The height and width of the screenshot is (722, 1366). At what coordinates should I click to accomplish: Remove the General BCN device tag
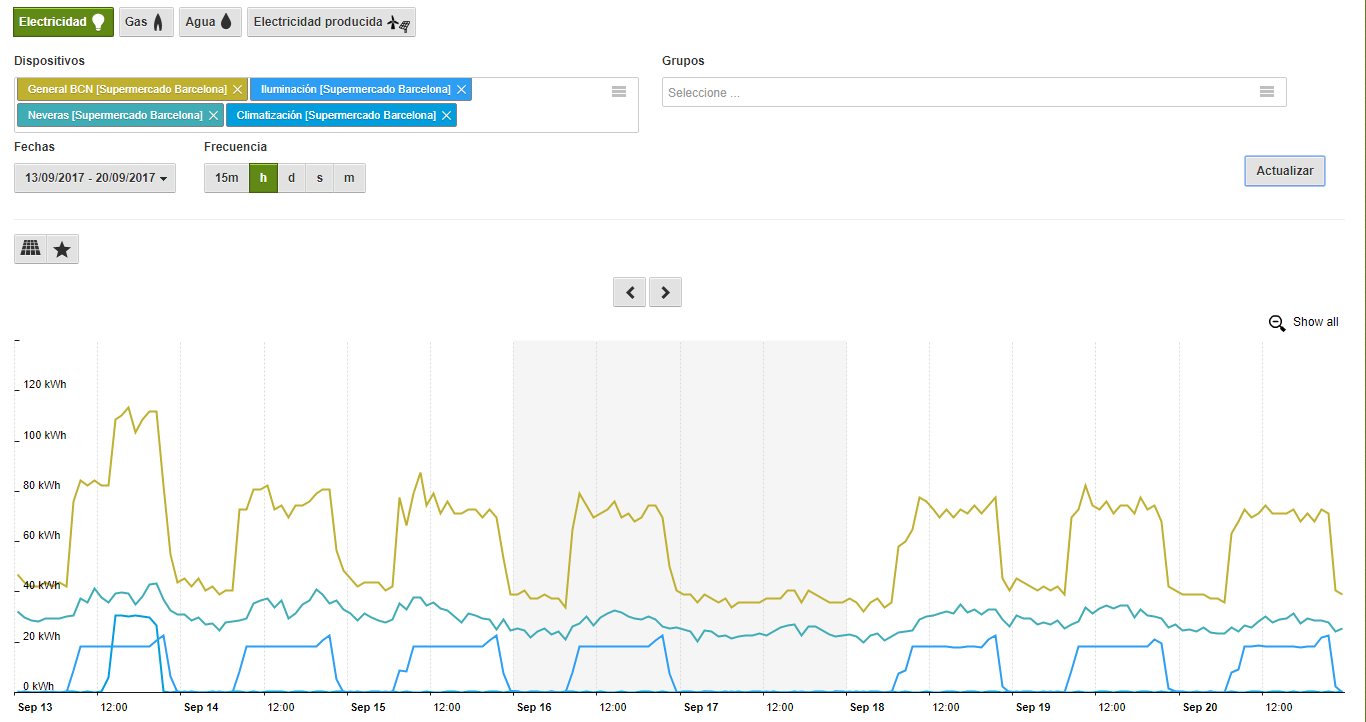pyautogui.click(x=237, y=89)
